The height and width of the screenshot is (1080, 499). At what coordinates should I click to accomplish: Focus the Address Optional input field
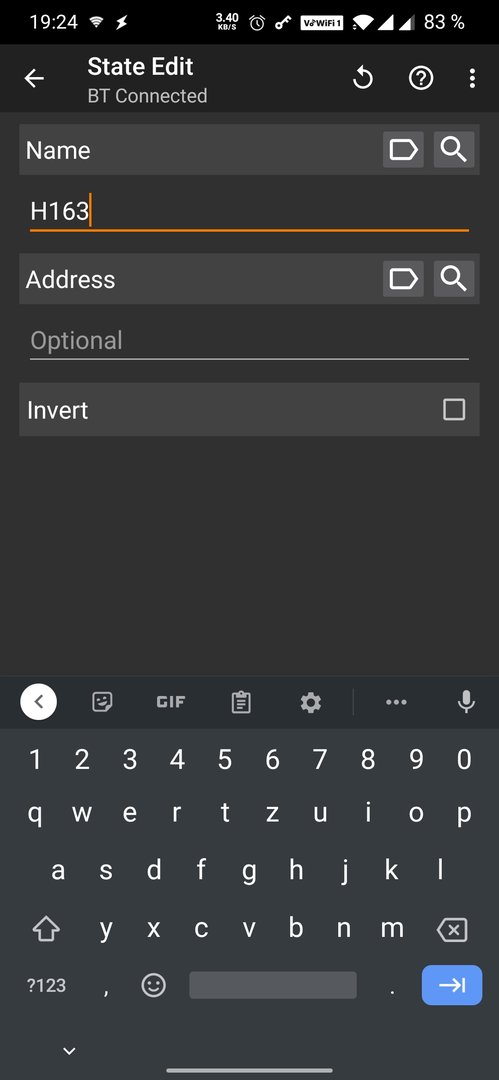coord(250,342)
